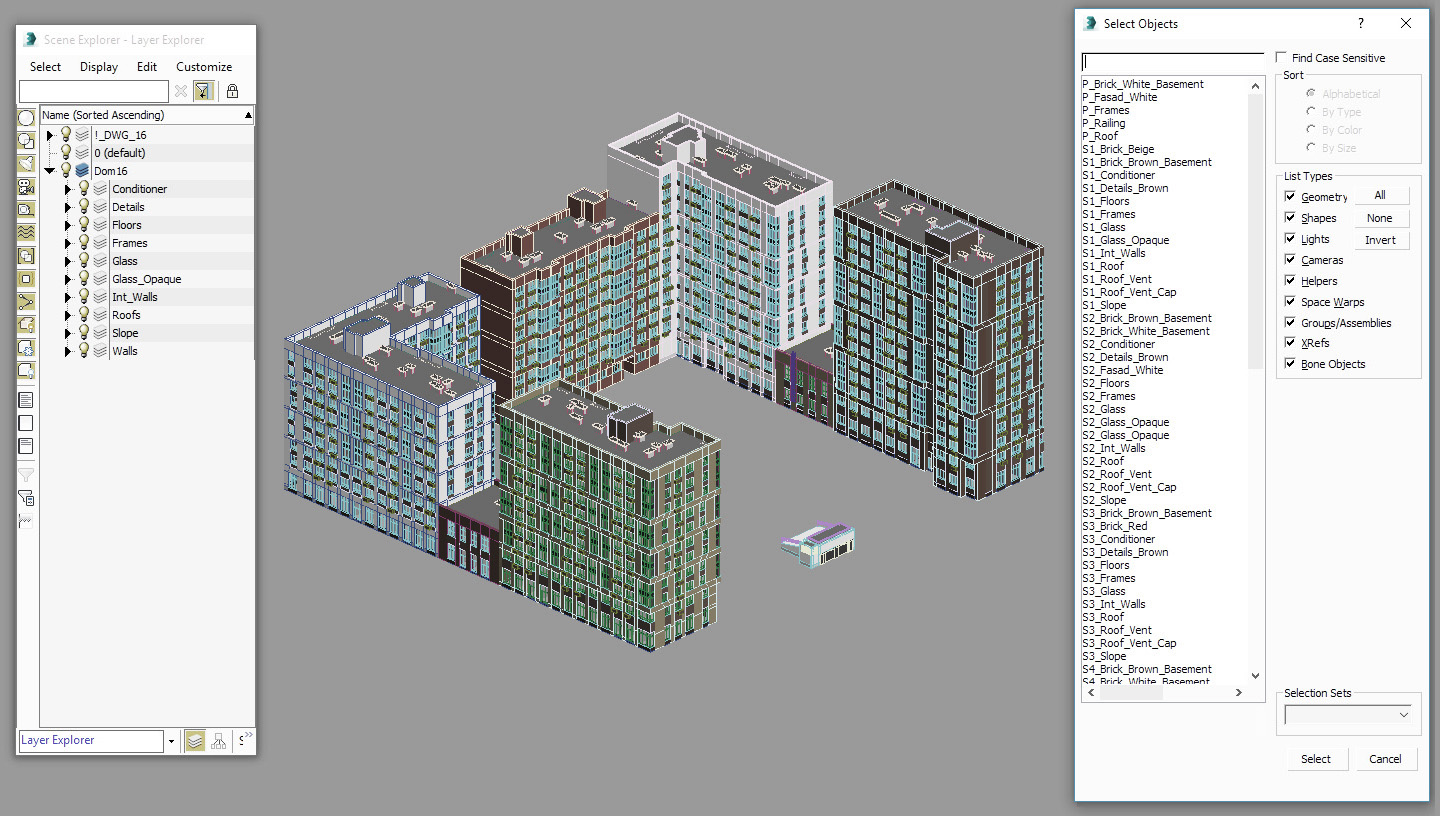Toggle Display Shapes filter in Scene Explorer
The height and width of the screenshot is (816, 1440).
(27, 141)
